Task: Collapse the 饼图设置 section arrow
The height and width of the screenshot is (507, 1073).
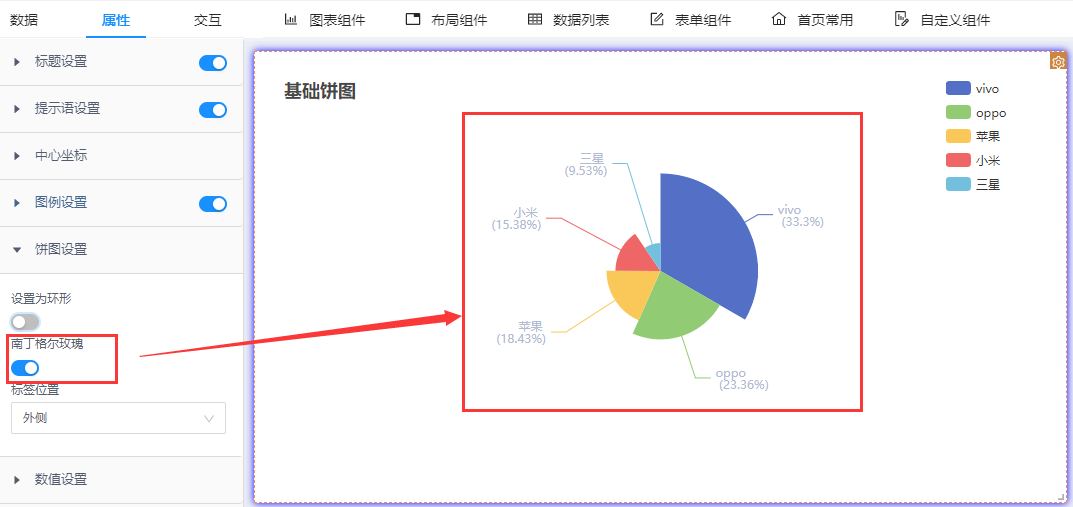Action: (17, 250)
